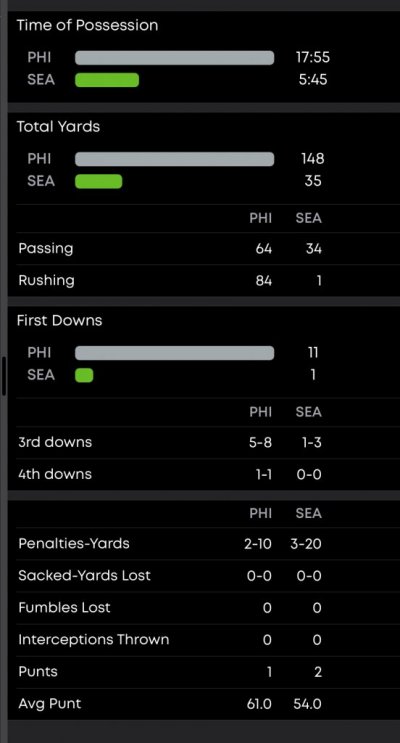Click the green SEA possession bar
This screenshot has height=743, width=400.
click(107, 80)
